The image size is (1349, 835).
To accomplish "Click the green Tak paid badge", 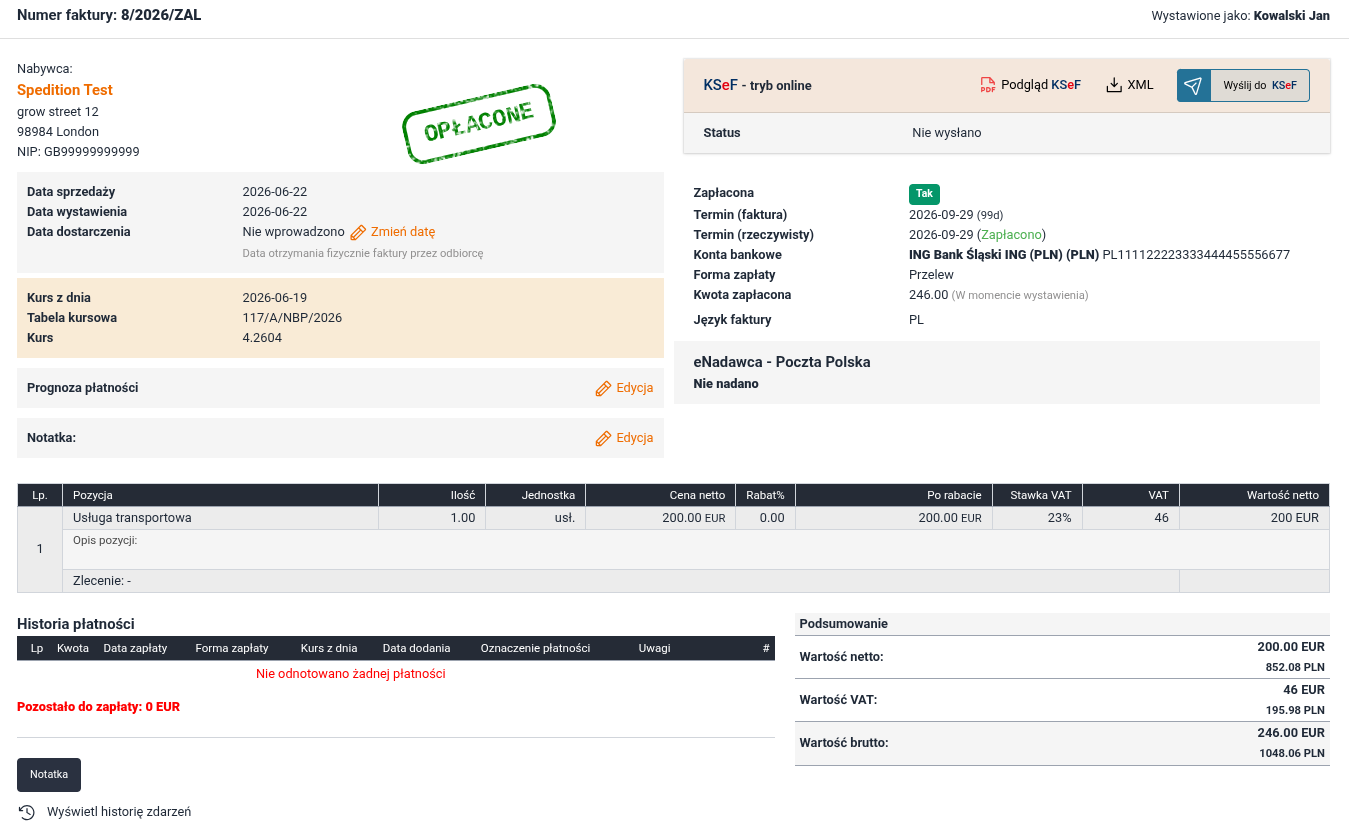I will [924, 194].
